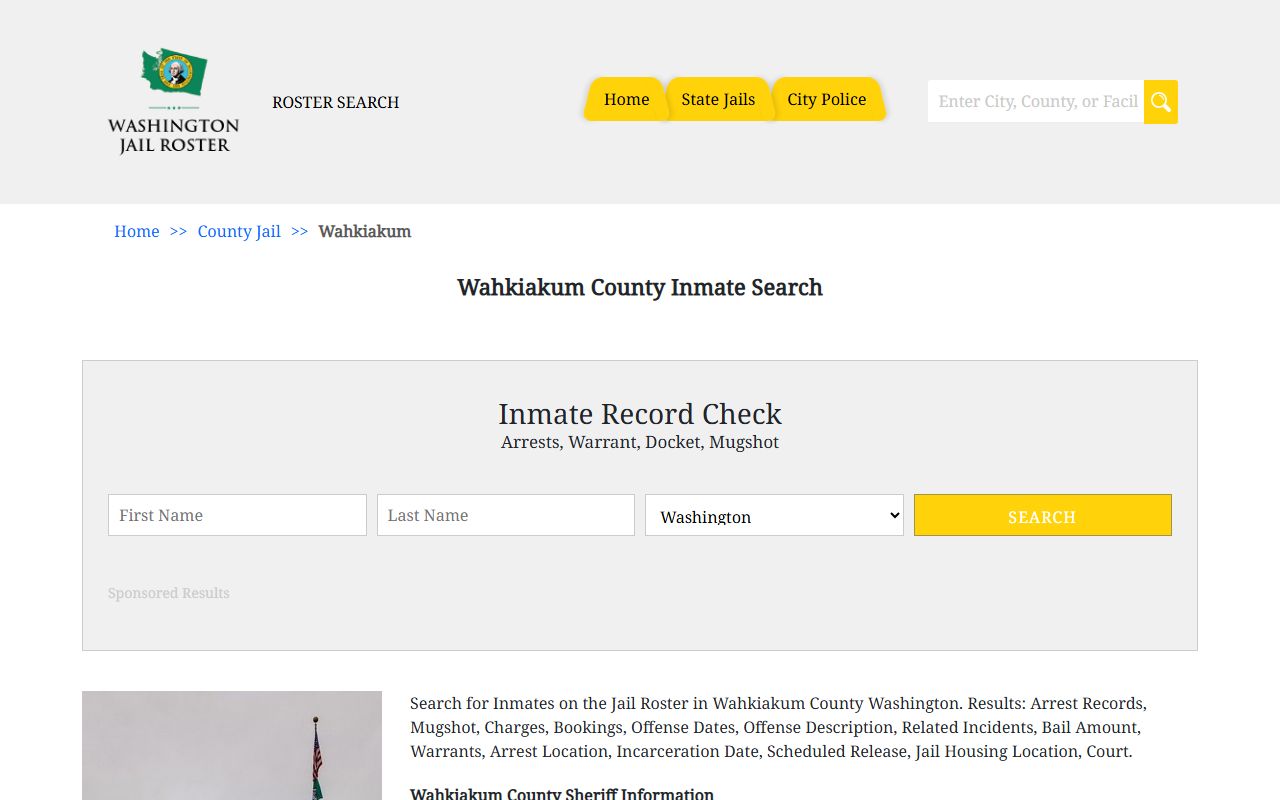
Task: Click the Sponsored Results label
Action: tap(169, 593)
